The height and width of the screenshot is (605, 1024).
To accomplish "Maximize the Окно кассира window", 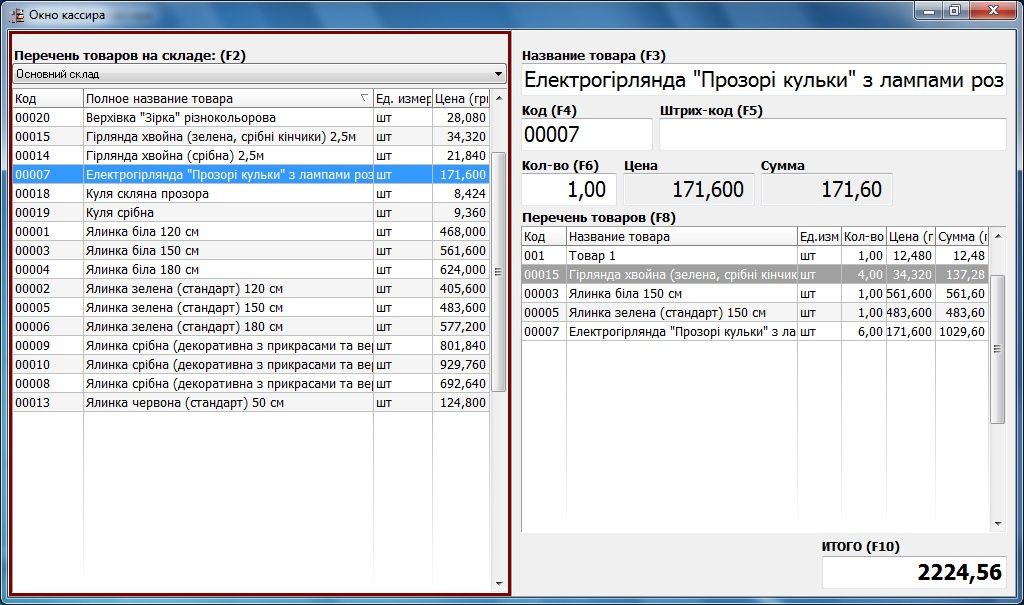I will pyautogui.click(x=955, y=10).
